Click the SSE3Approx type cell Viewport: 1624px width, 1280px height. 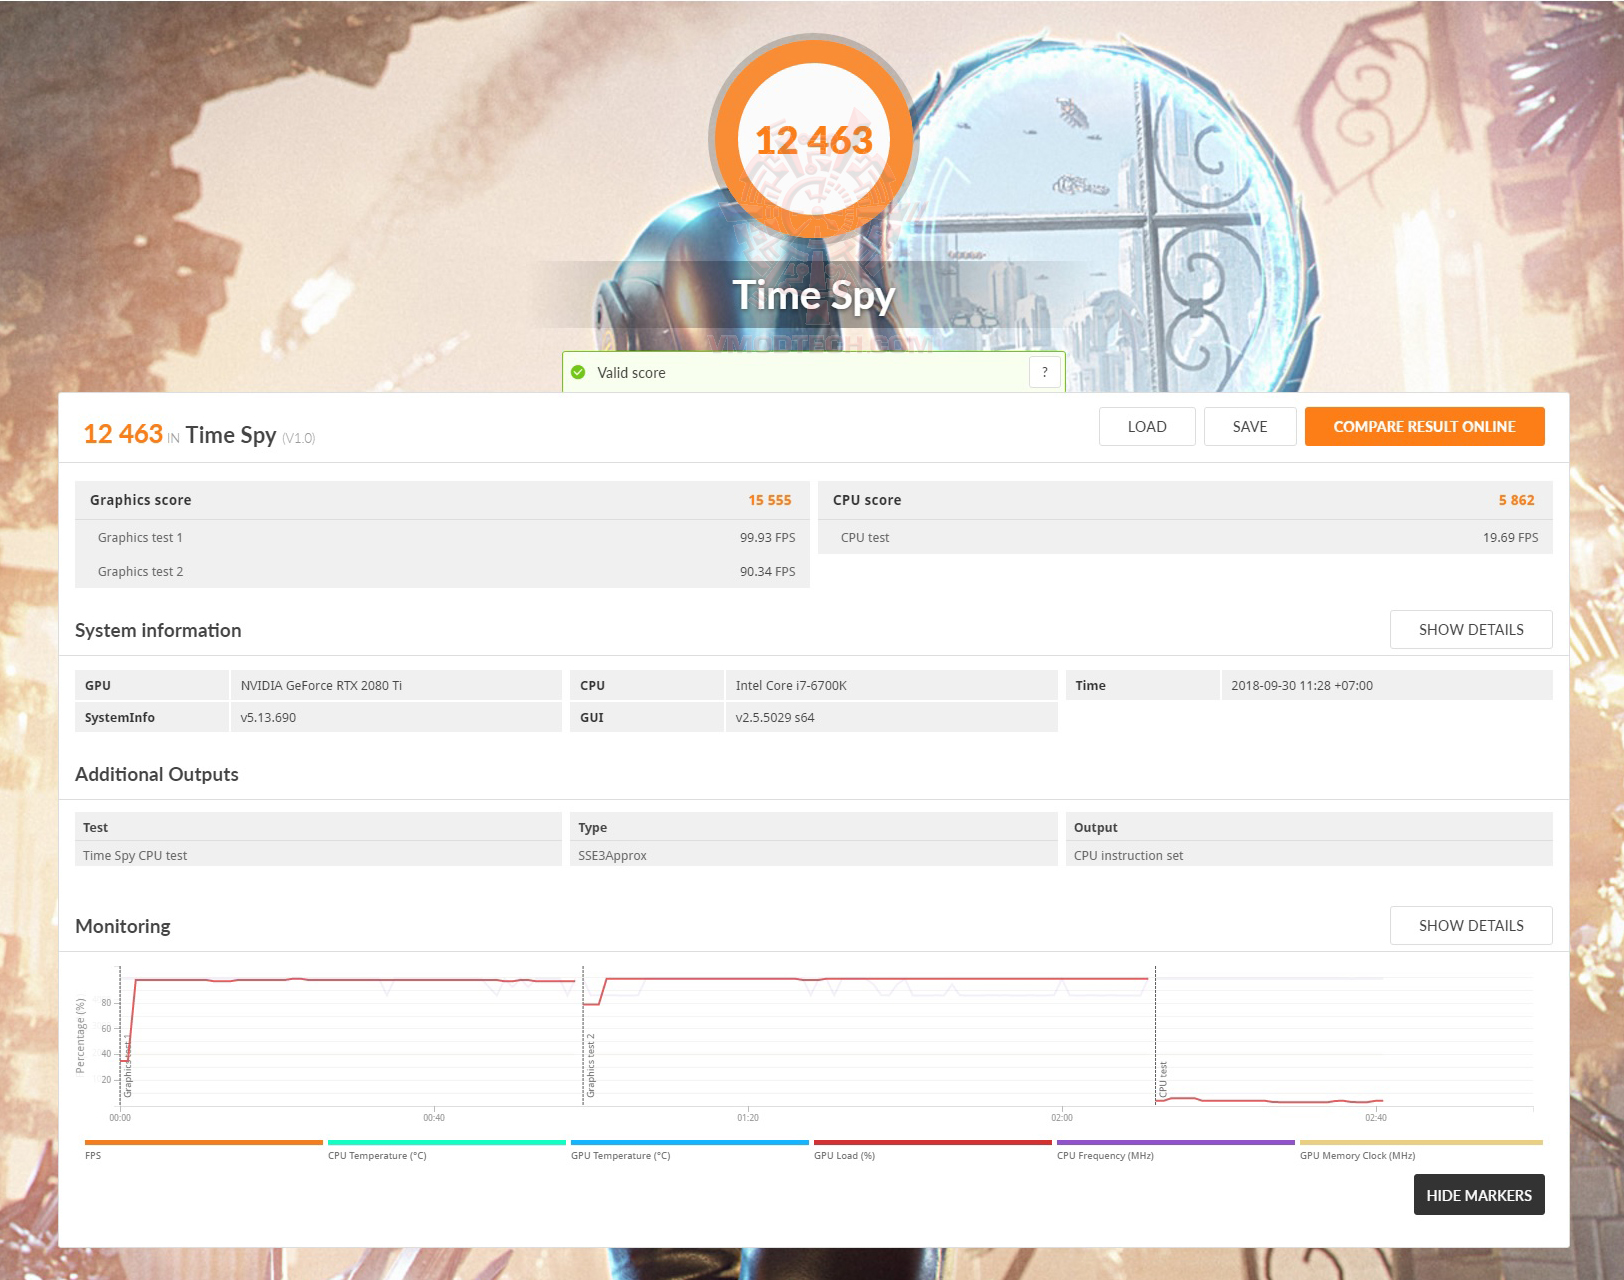pos(814,855)
